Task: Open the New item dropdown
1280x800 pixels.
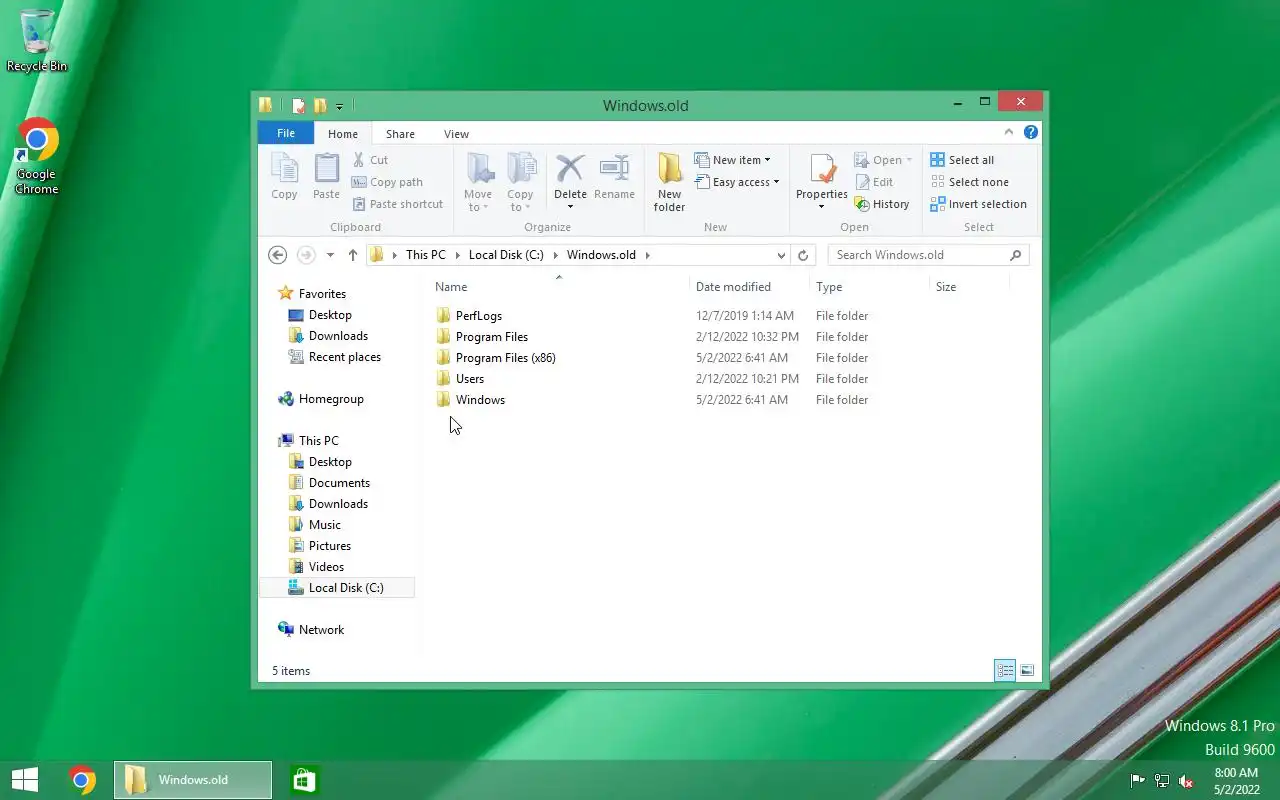Action: pyautogui.click(x=733, y=160)
